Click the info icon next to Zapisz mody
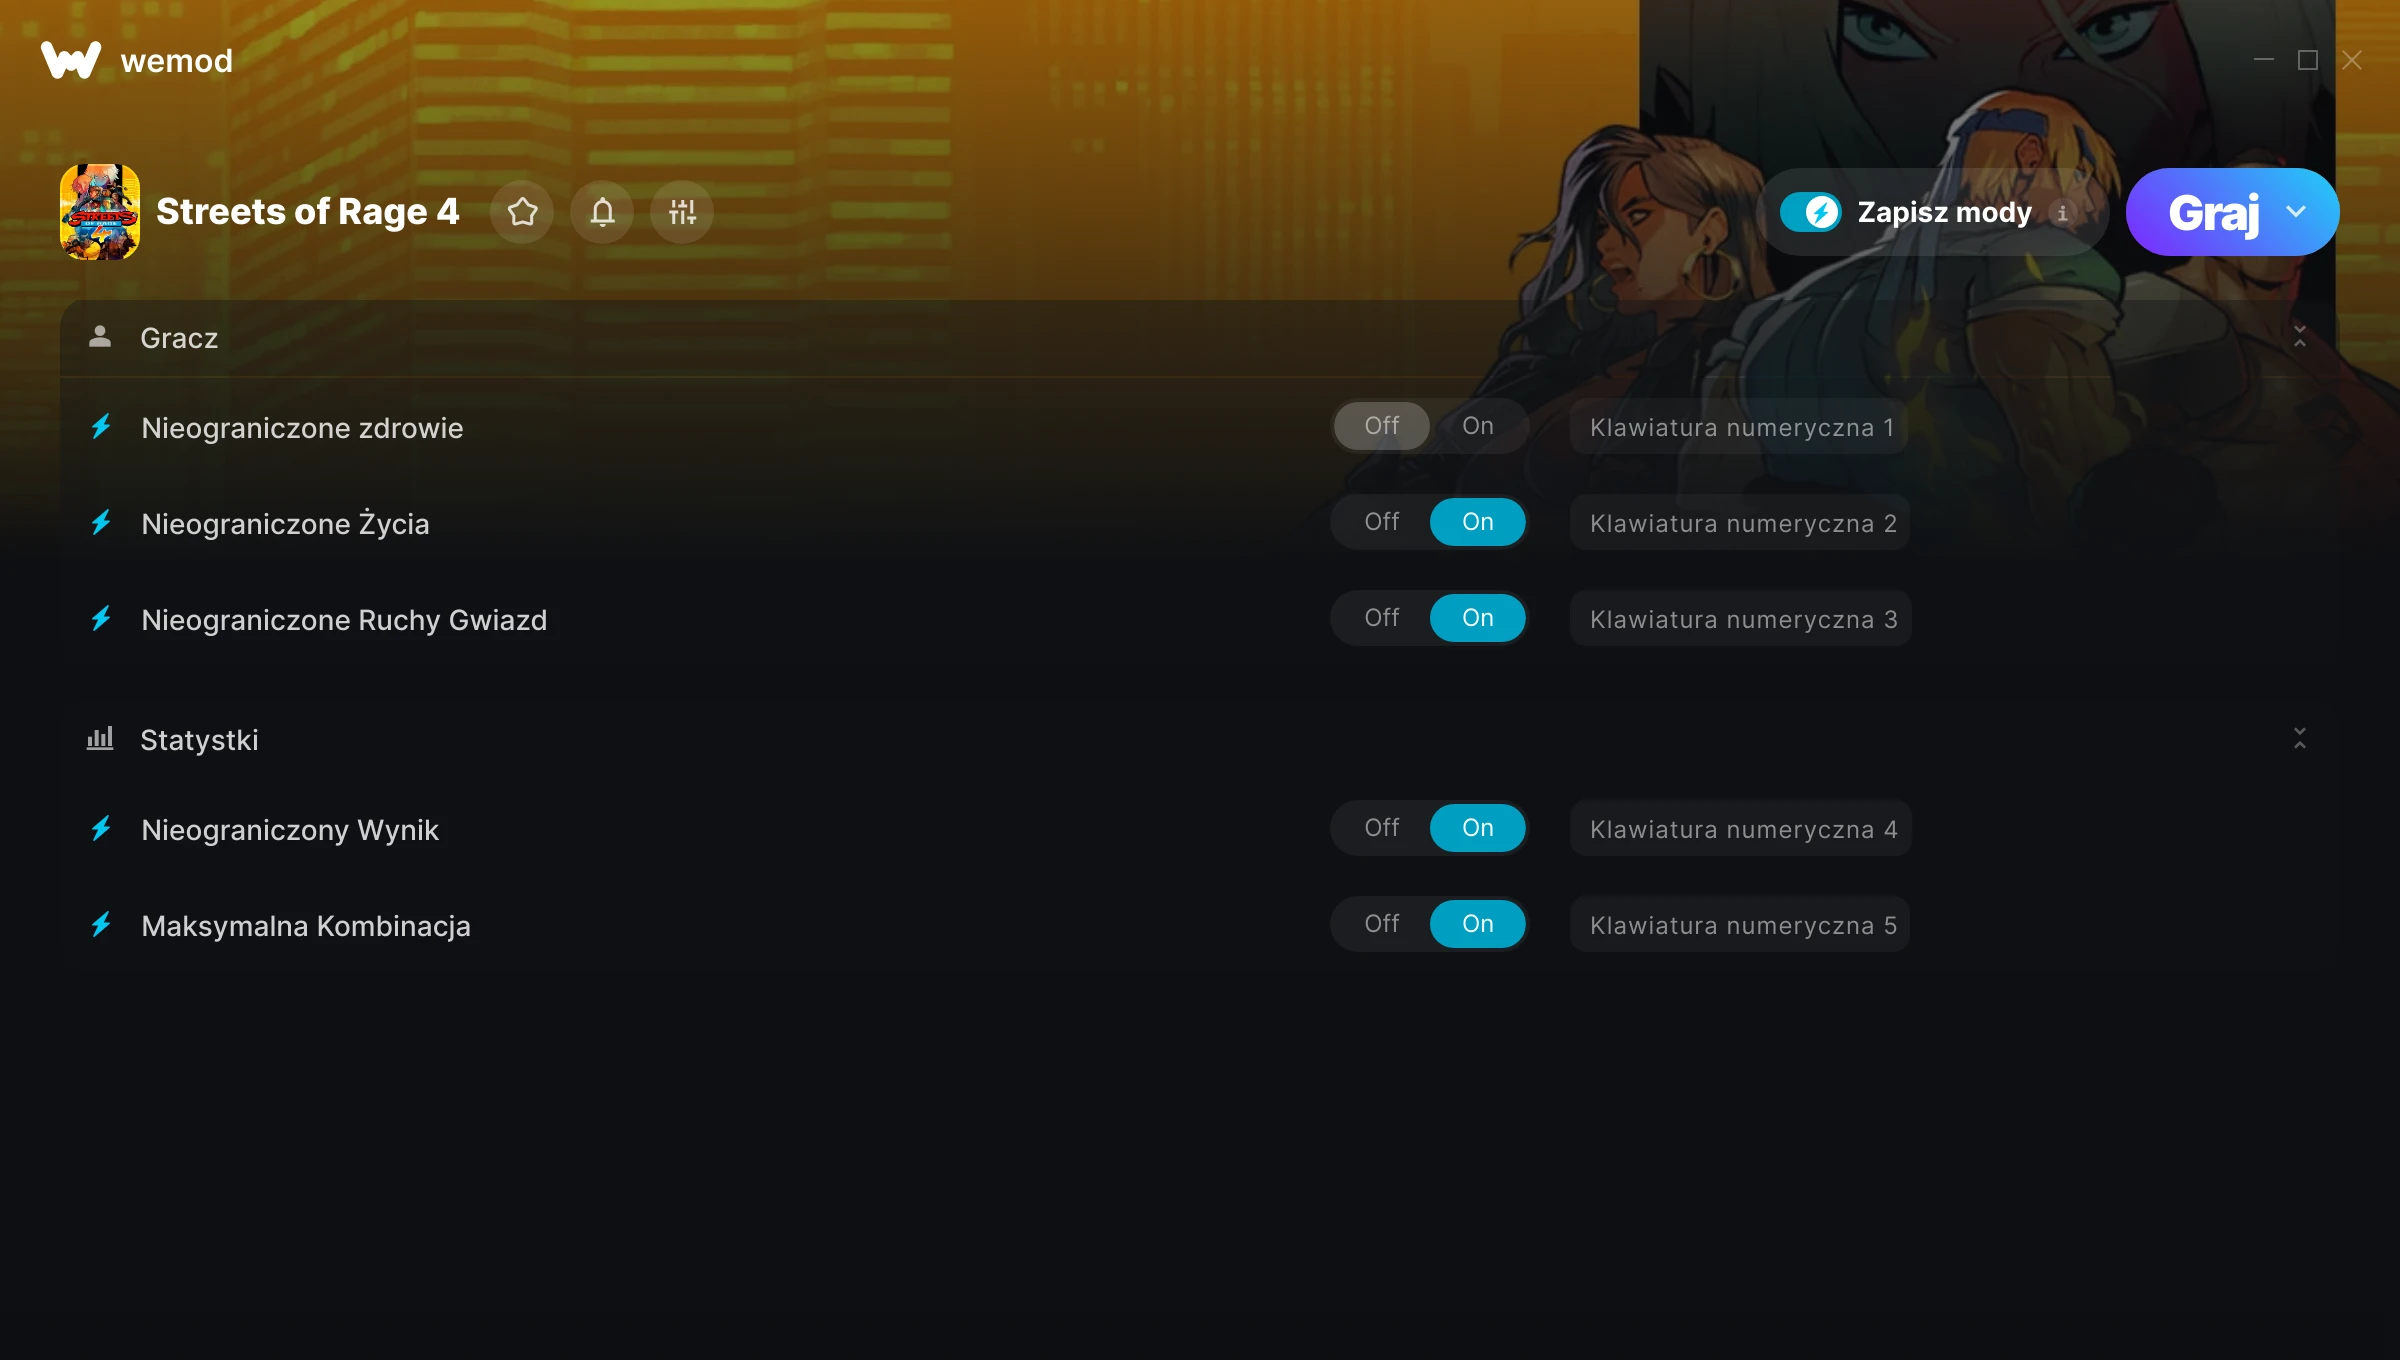 point(2062,213)
